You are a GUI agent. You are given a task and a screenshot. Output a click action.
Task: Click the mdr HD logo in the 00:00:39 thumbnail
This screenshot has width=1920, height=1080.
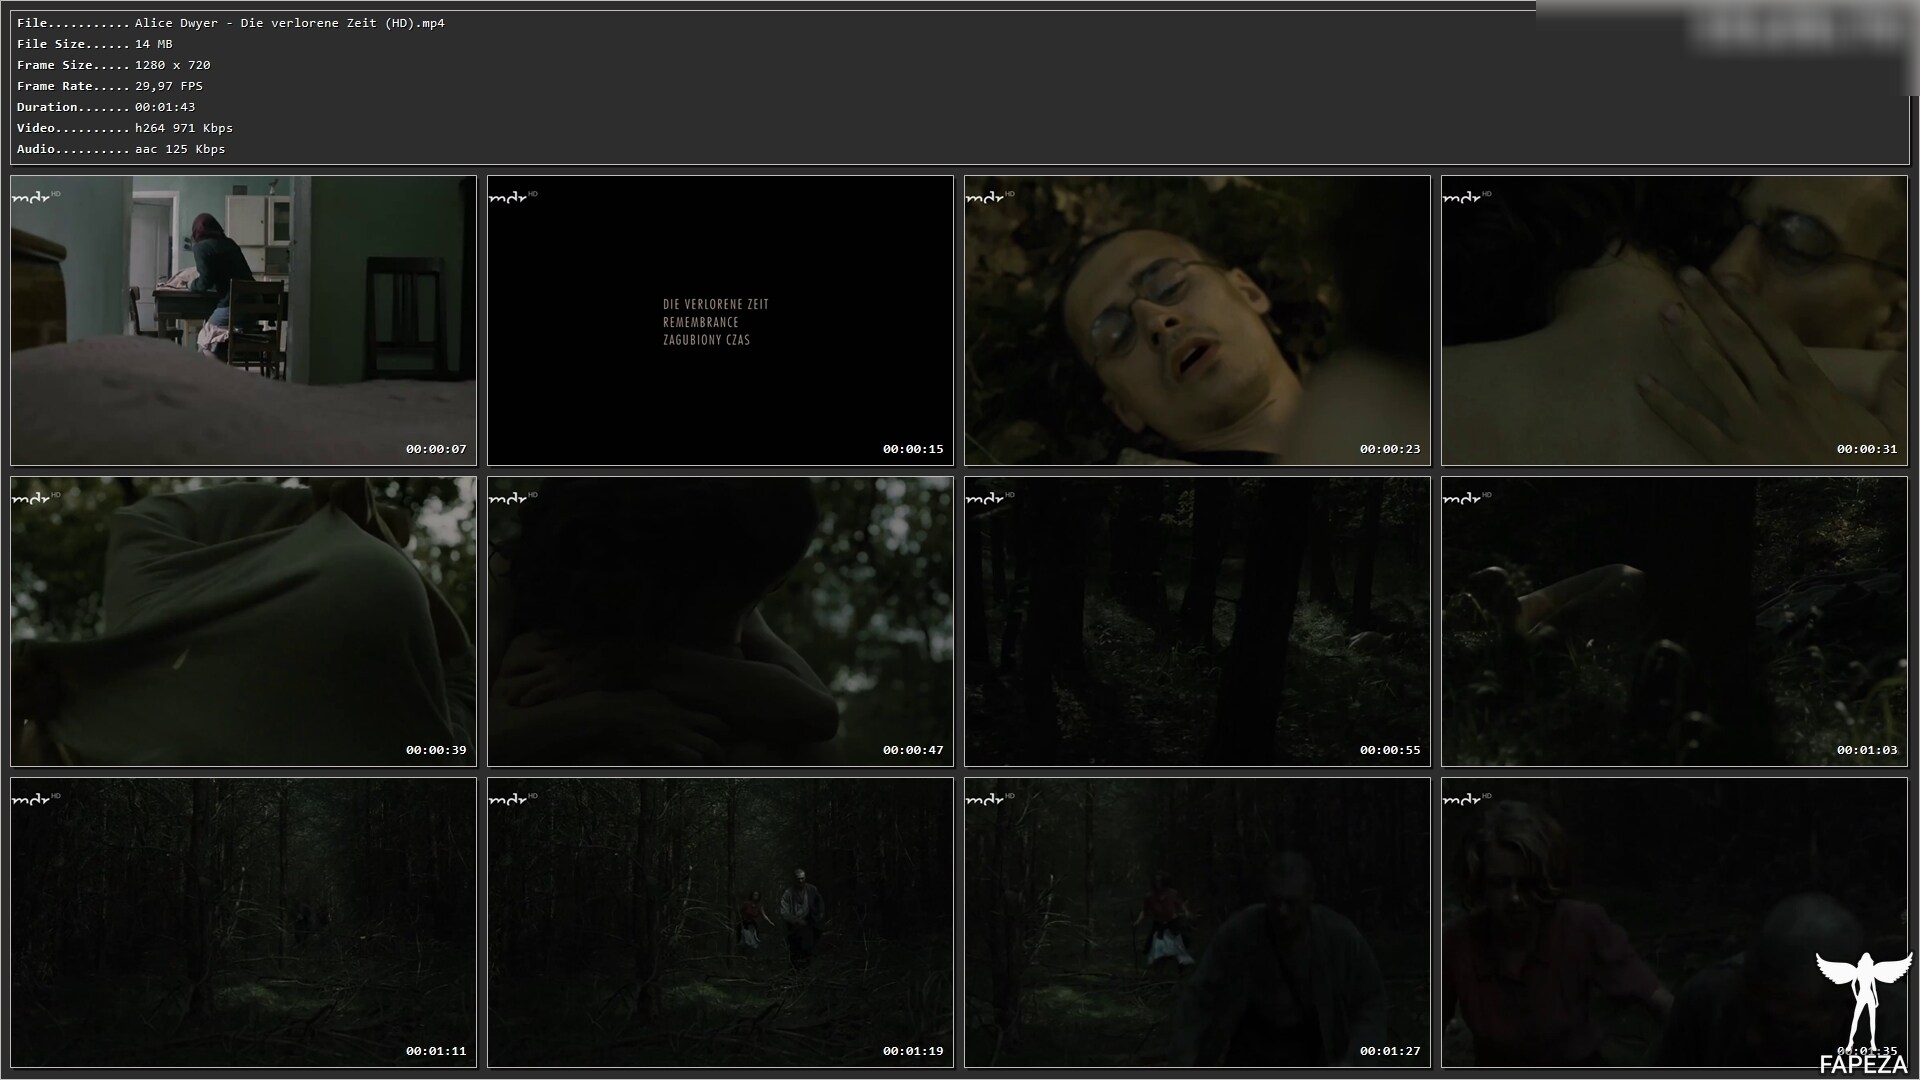[36, 498]
